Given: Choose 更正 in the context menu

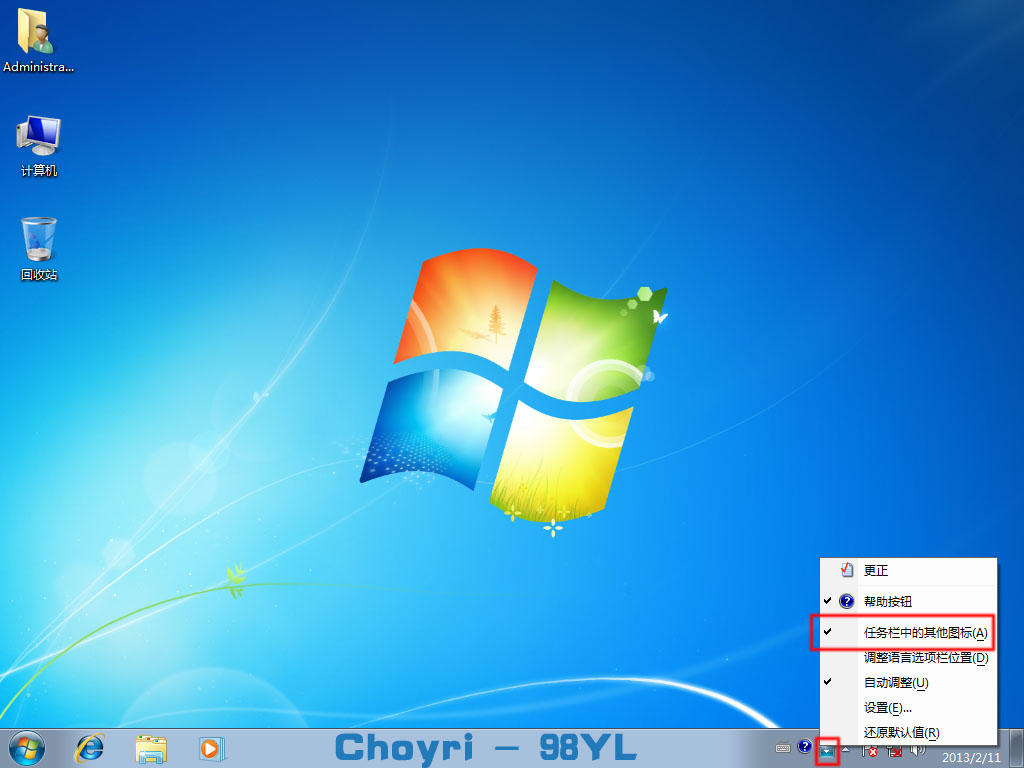Looking at the screenshot, I should (x=908, y=571).
